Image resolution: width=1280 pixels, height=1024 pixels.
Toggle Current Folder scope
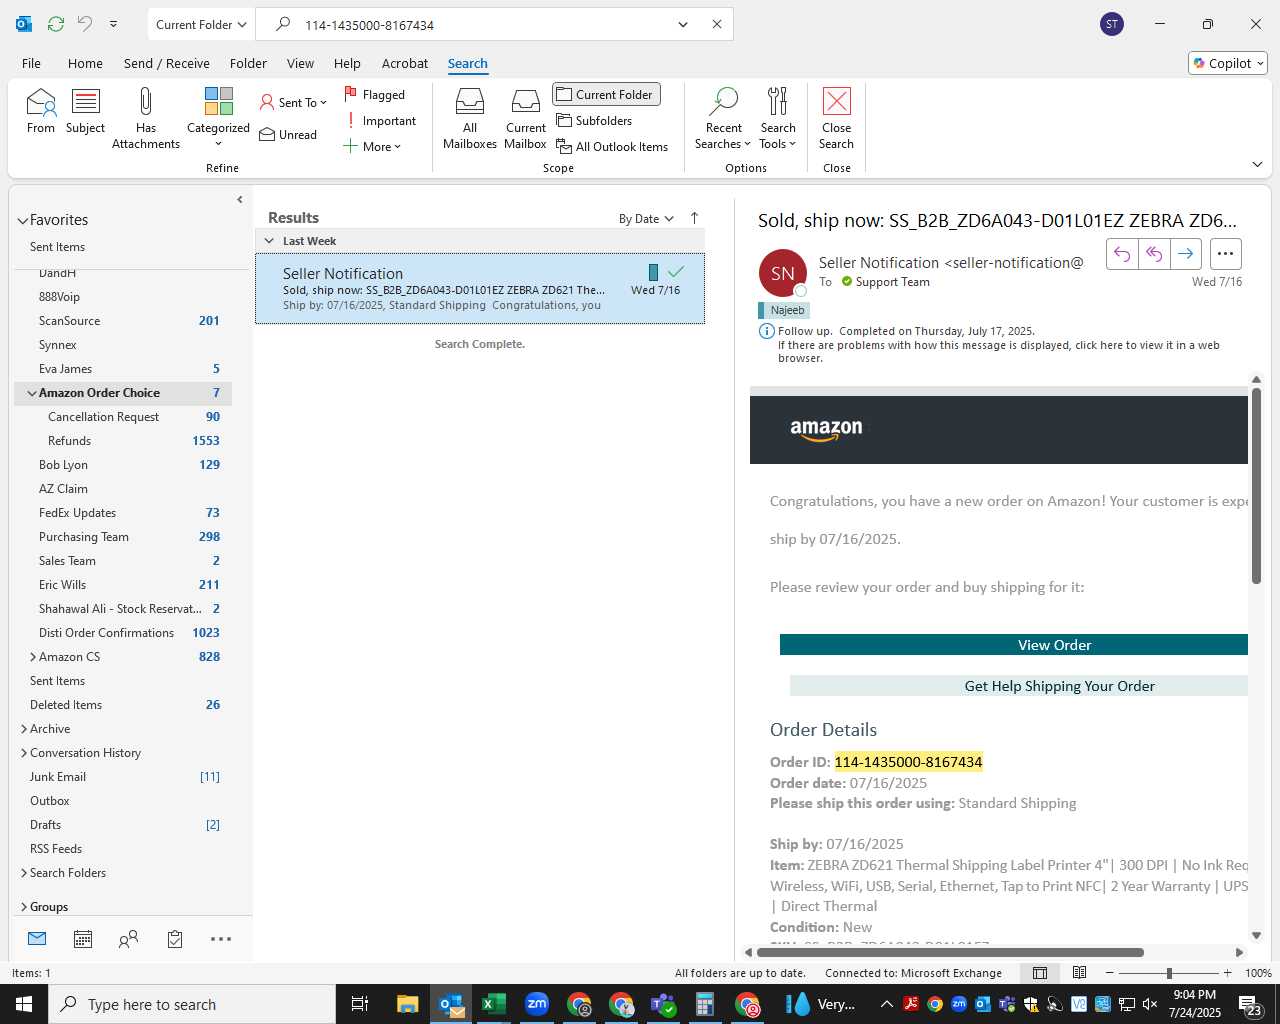[x=606, y=94]
